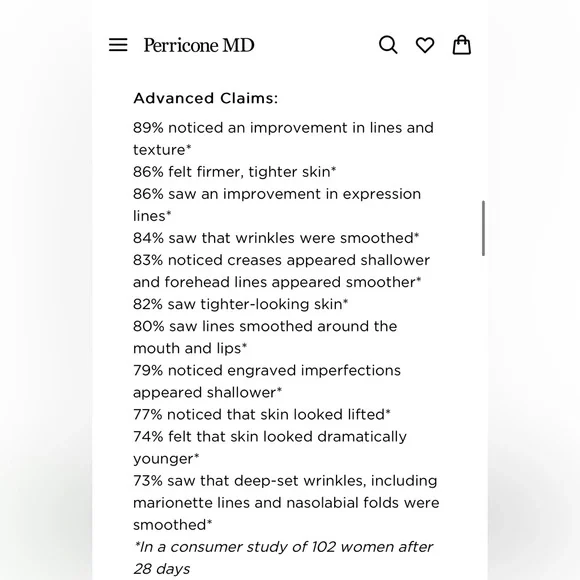Click the 77% skin looked lifted claim

262,415
